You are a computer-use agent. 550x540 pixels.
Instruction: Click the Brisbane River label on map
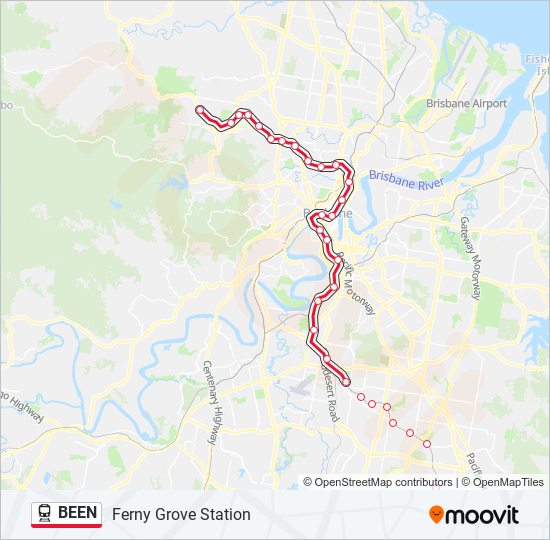click(x=407, y=180)
